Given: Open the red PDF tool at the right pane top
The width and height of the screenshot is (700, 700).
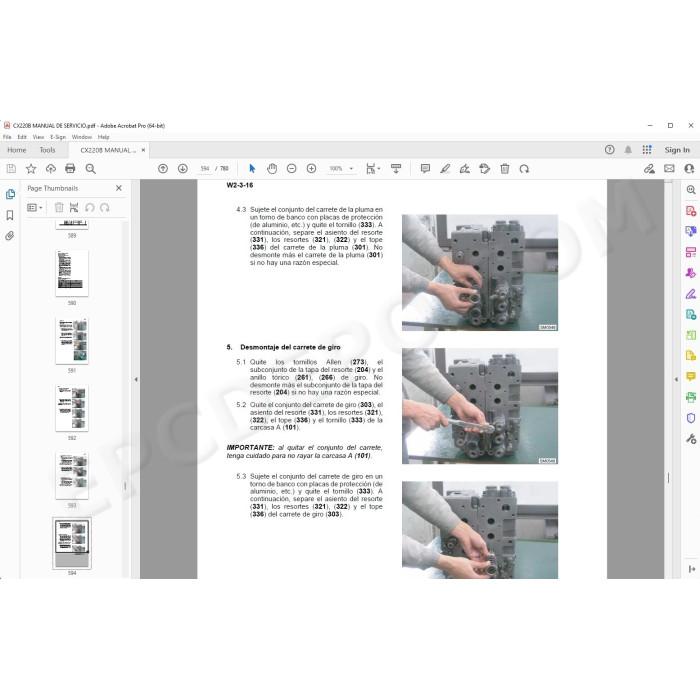Looking at the screenshot, I should [691, 211].
